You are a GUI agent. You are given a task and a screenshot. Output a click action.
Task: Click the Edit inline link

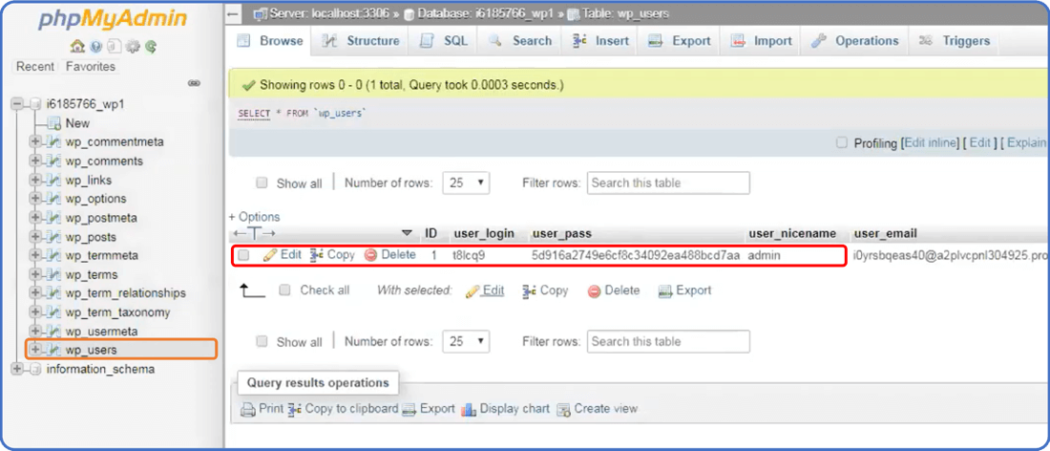point(931,143)
